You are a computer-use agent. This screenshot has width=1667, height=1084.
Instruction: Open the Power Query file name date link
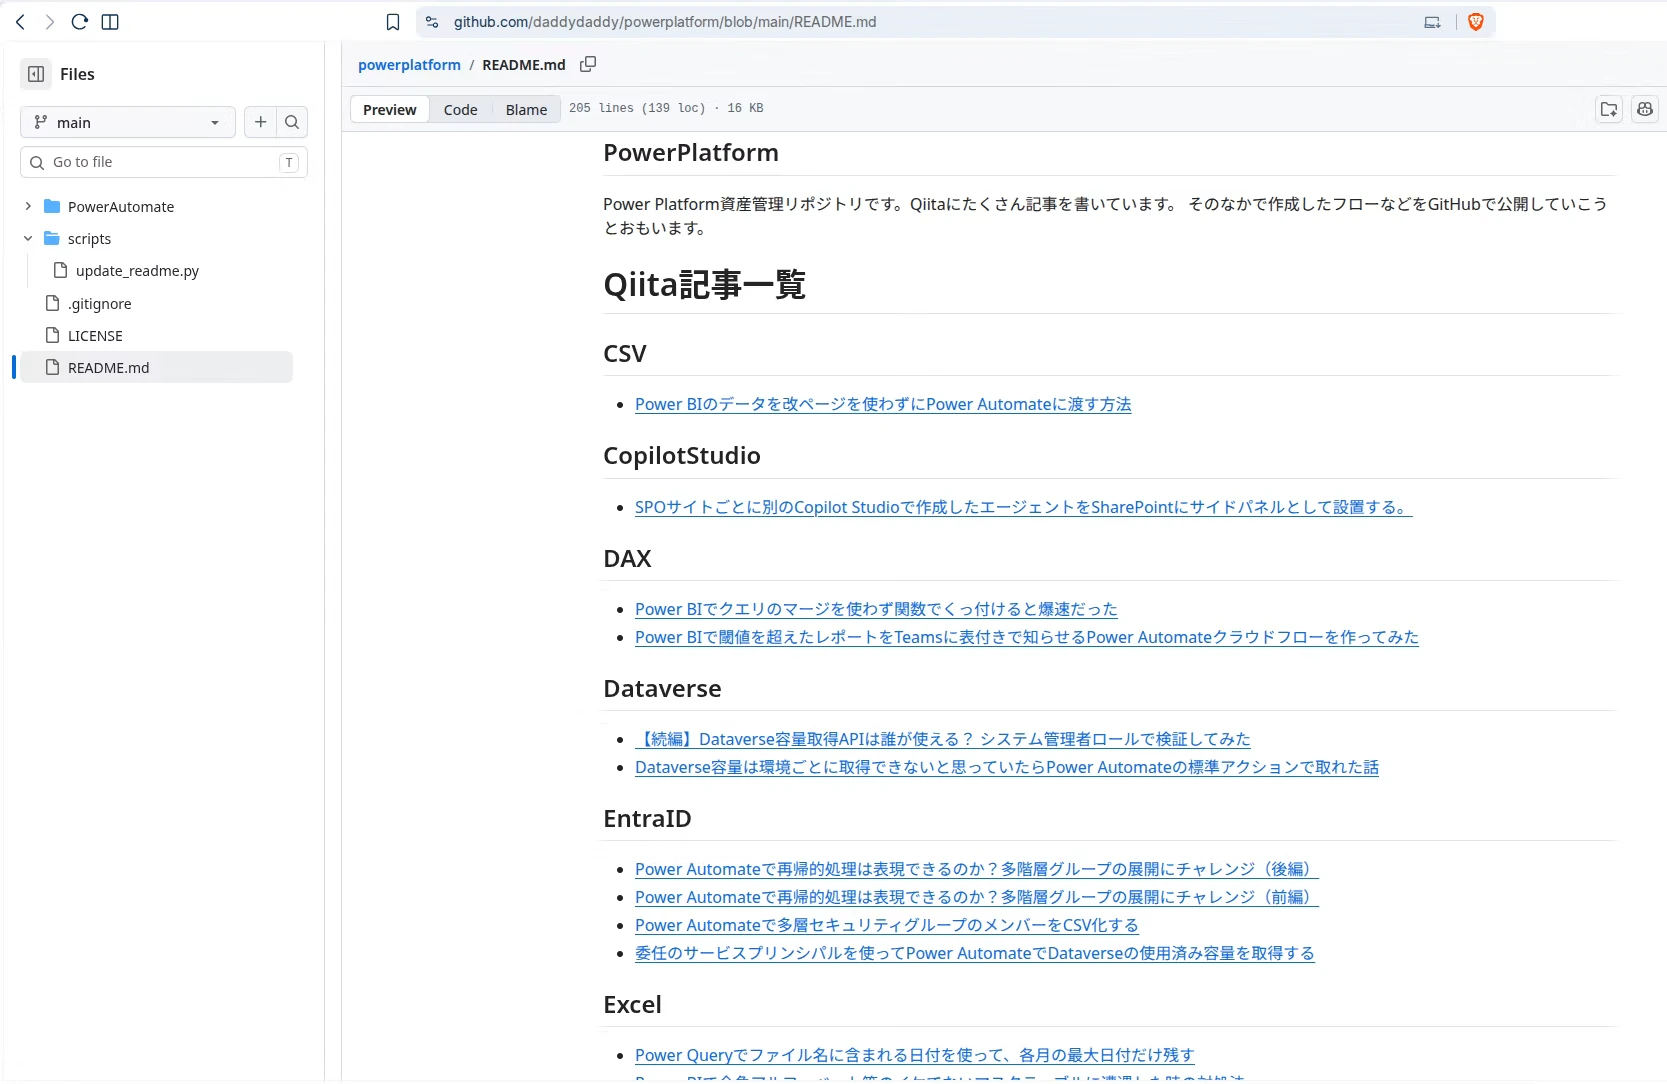click(915, 1055)
